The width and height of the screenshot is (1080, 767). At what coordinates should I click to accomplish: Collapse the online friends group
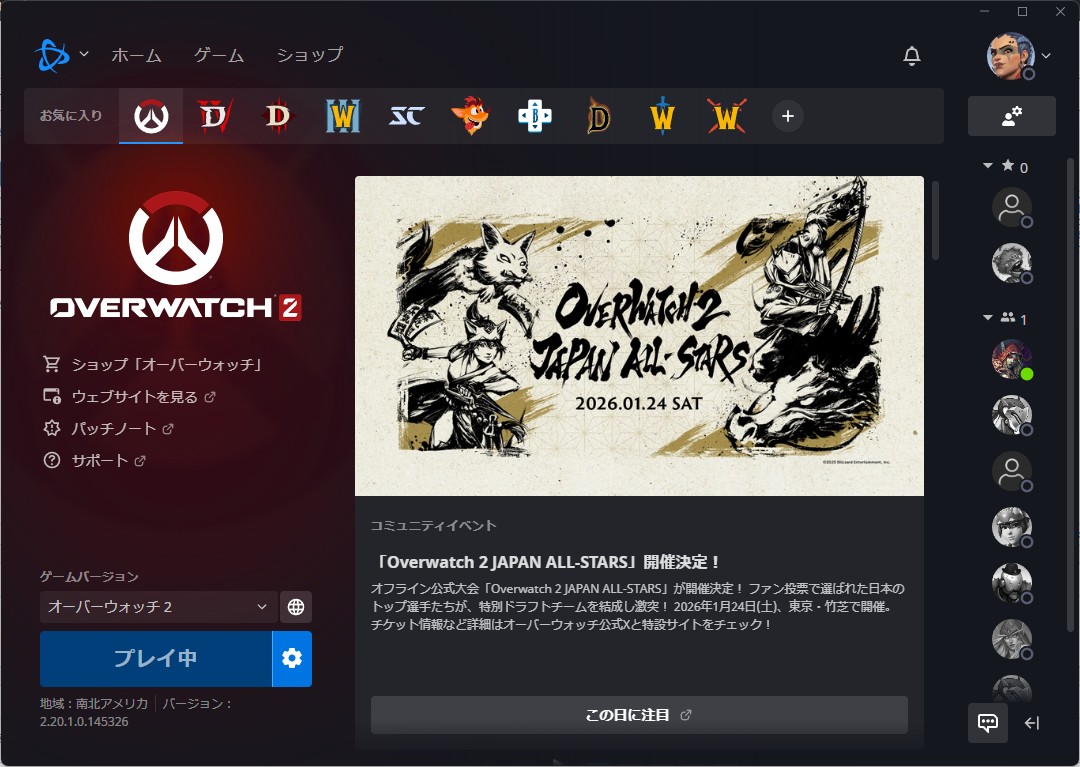pyautogui.click(x=989, y=319)
